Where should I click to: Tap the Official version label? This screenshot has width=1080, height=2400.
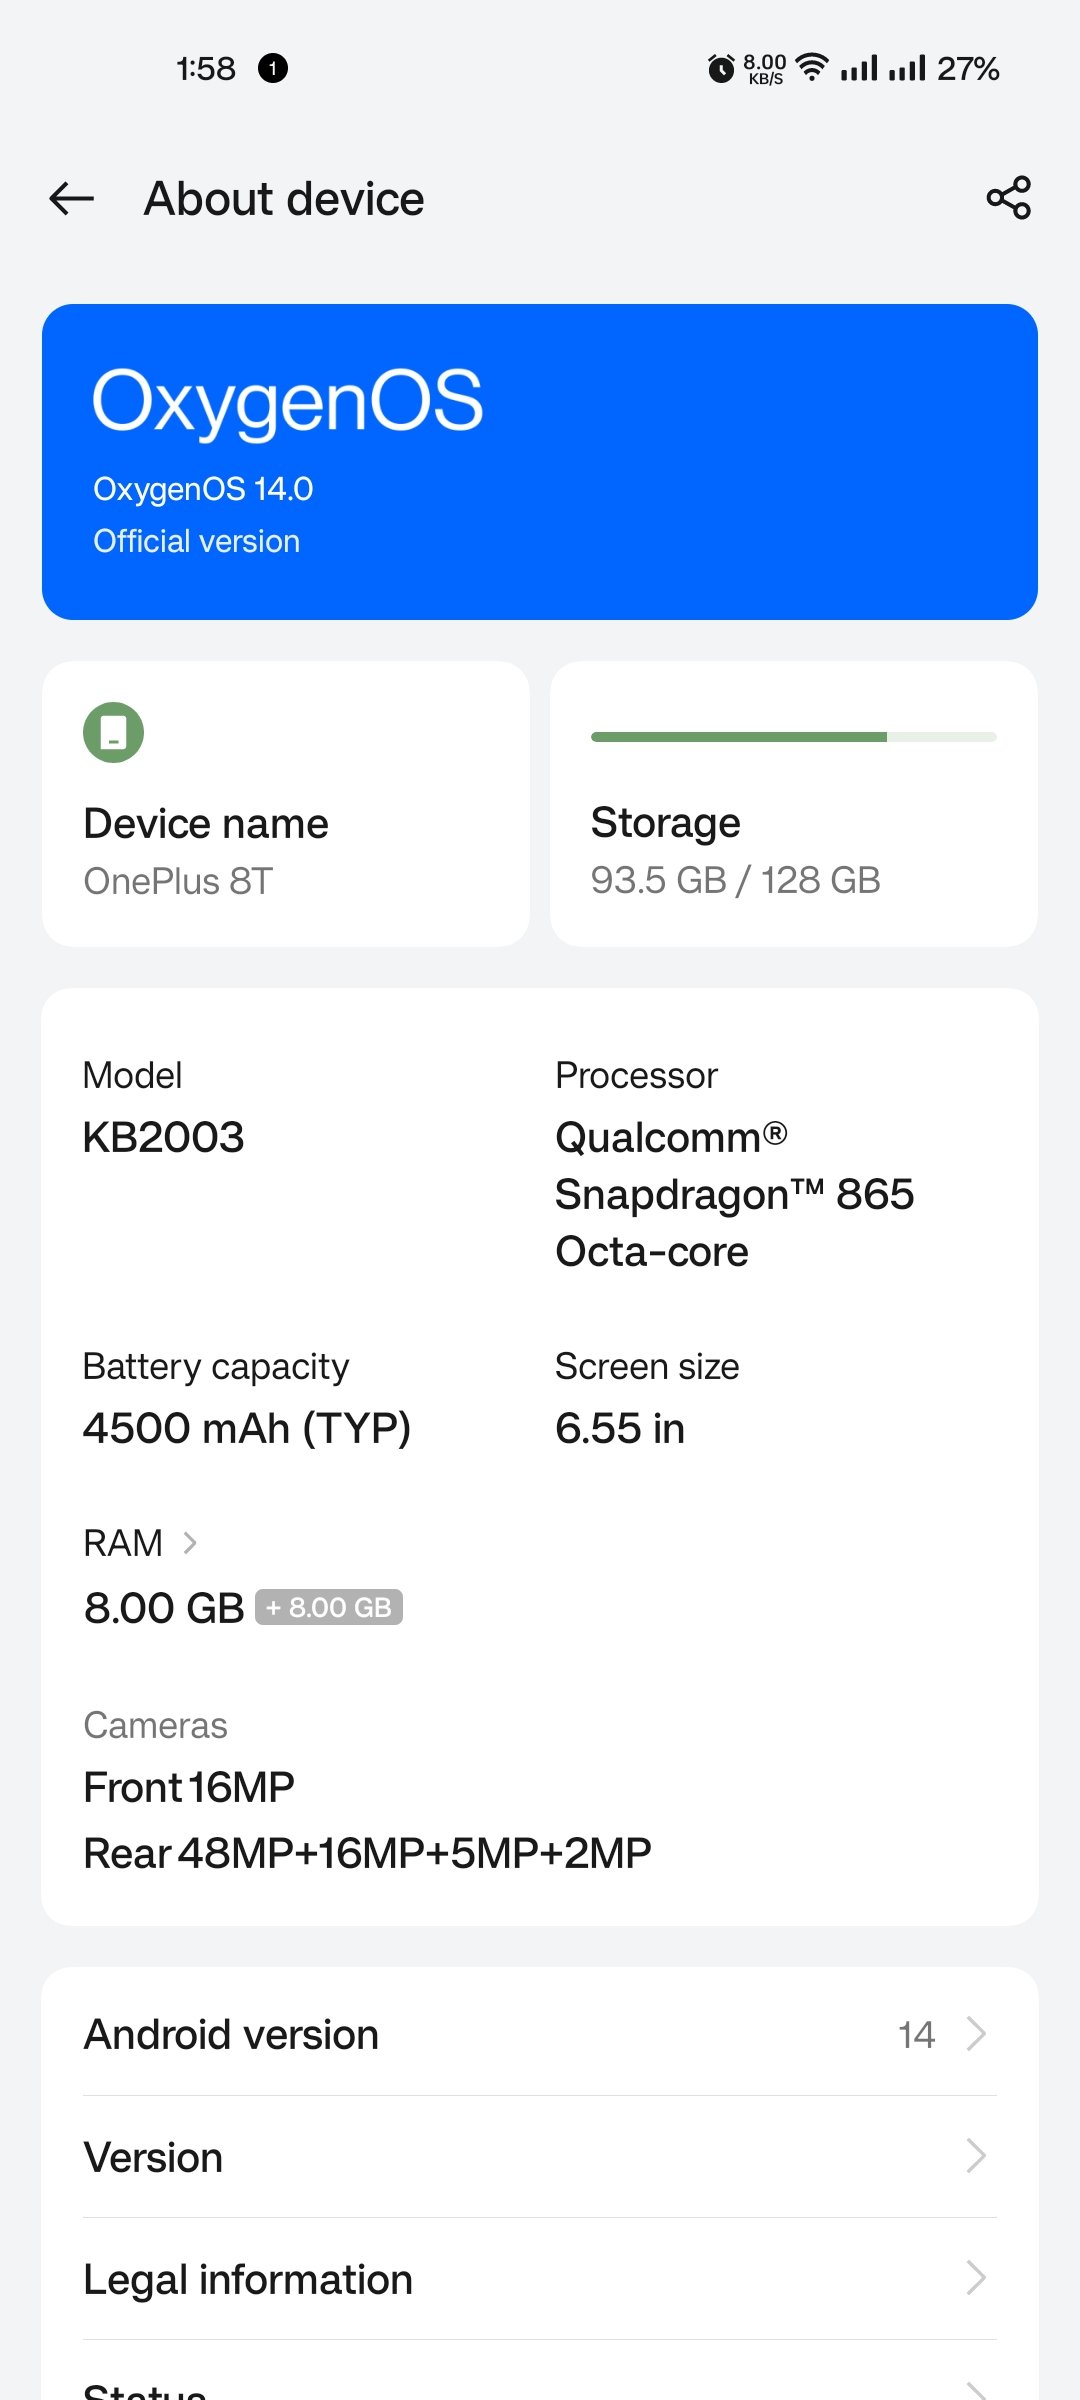coord(196,541)
